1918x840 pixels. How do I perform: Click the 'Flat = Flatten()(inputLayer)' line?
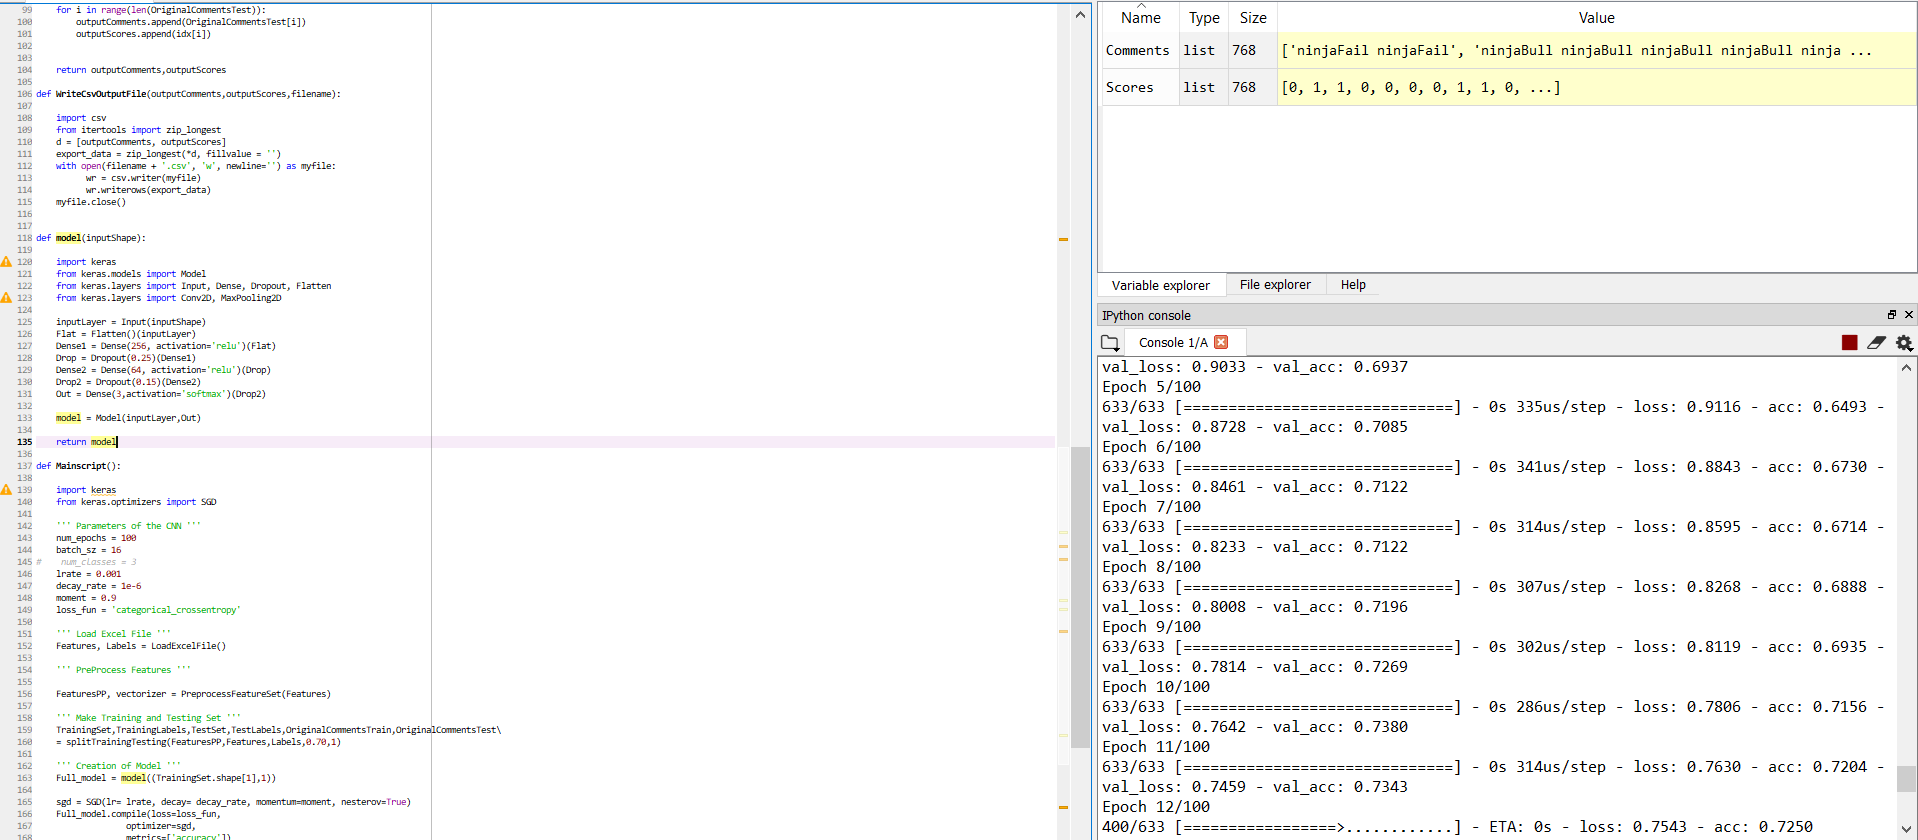coord(126,334)
